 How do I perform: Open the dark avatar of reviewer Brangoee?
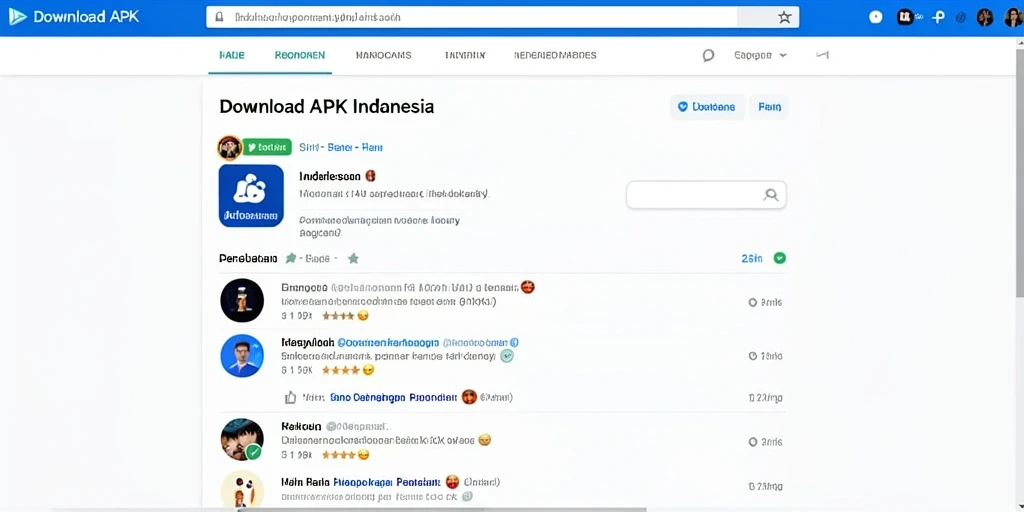[x=242, y=300]
